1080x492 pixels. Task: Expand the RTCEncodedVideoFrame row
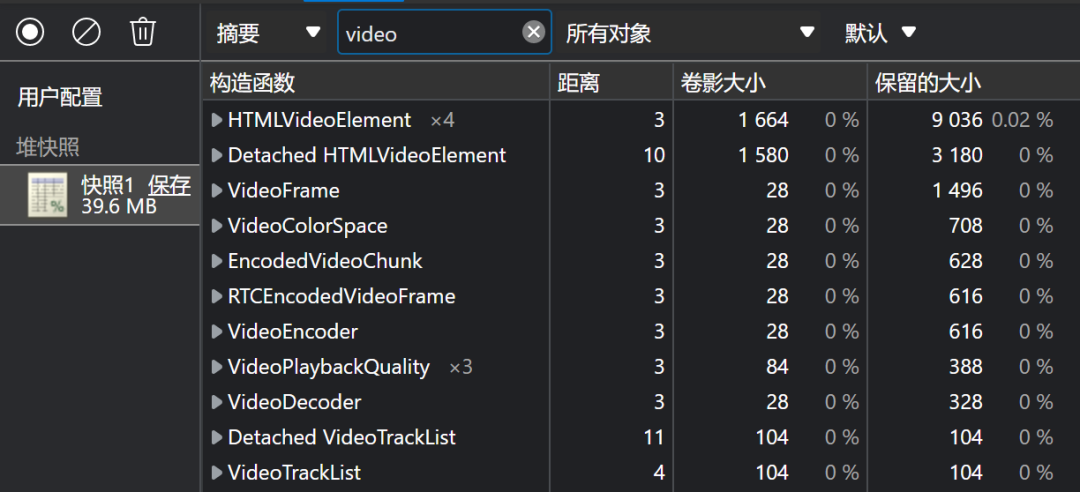click(217, 296)
